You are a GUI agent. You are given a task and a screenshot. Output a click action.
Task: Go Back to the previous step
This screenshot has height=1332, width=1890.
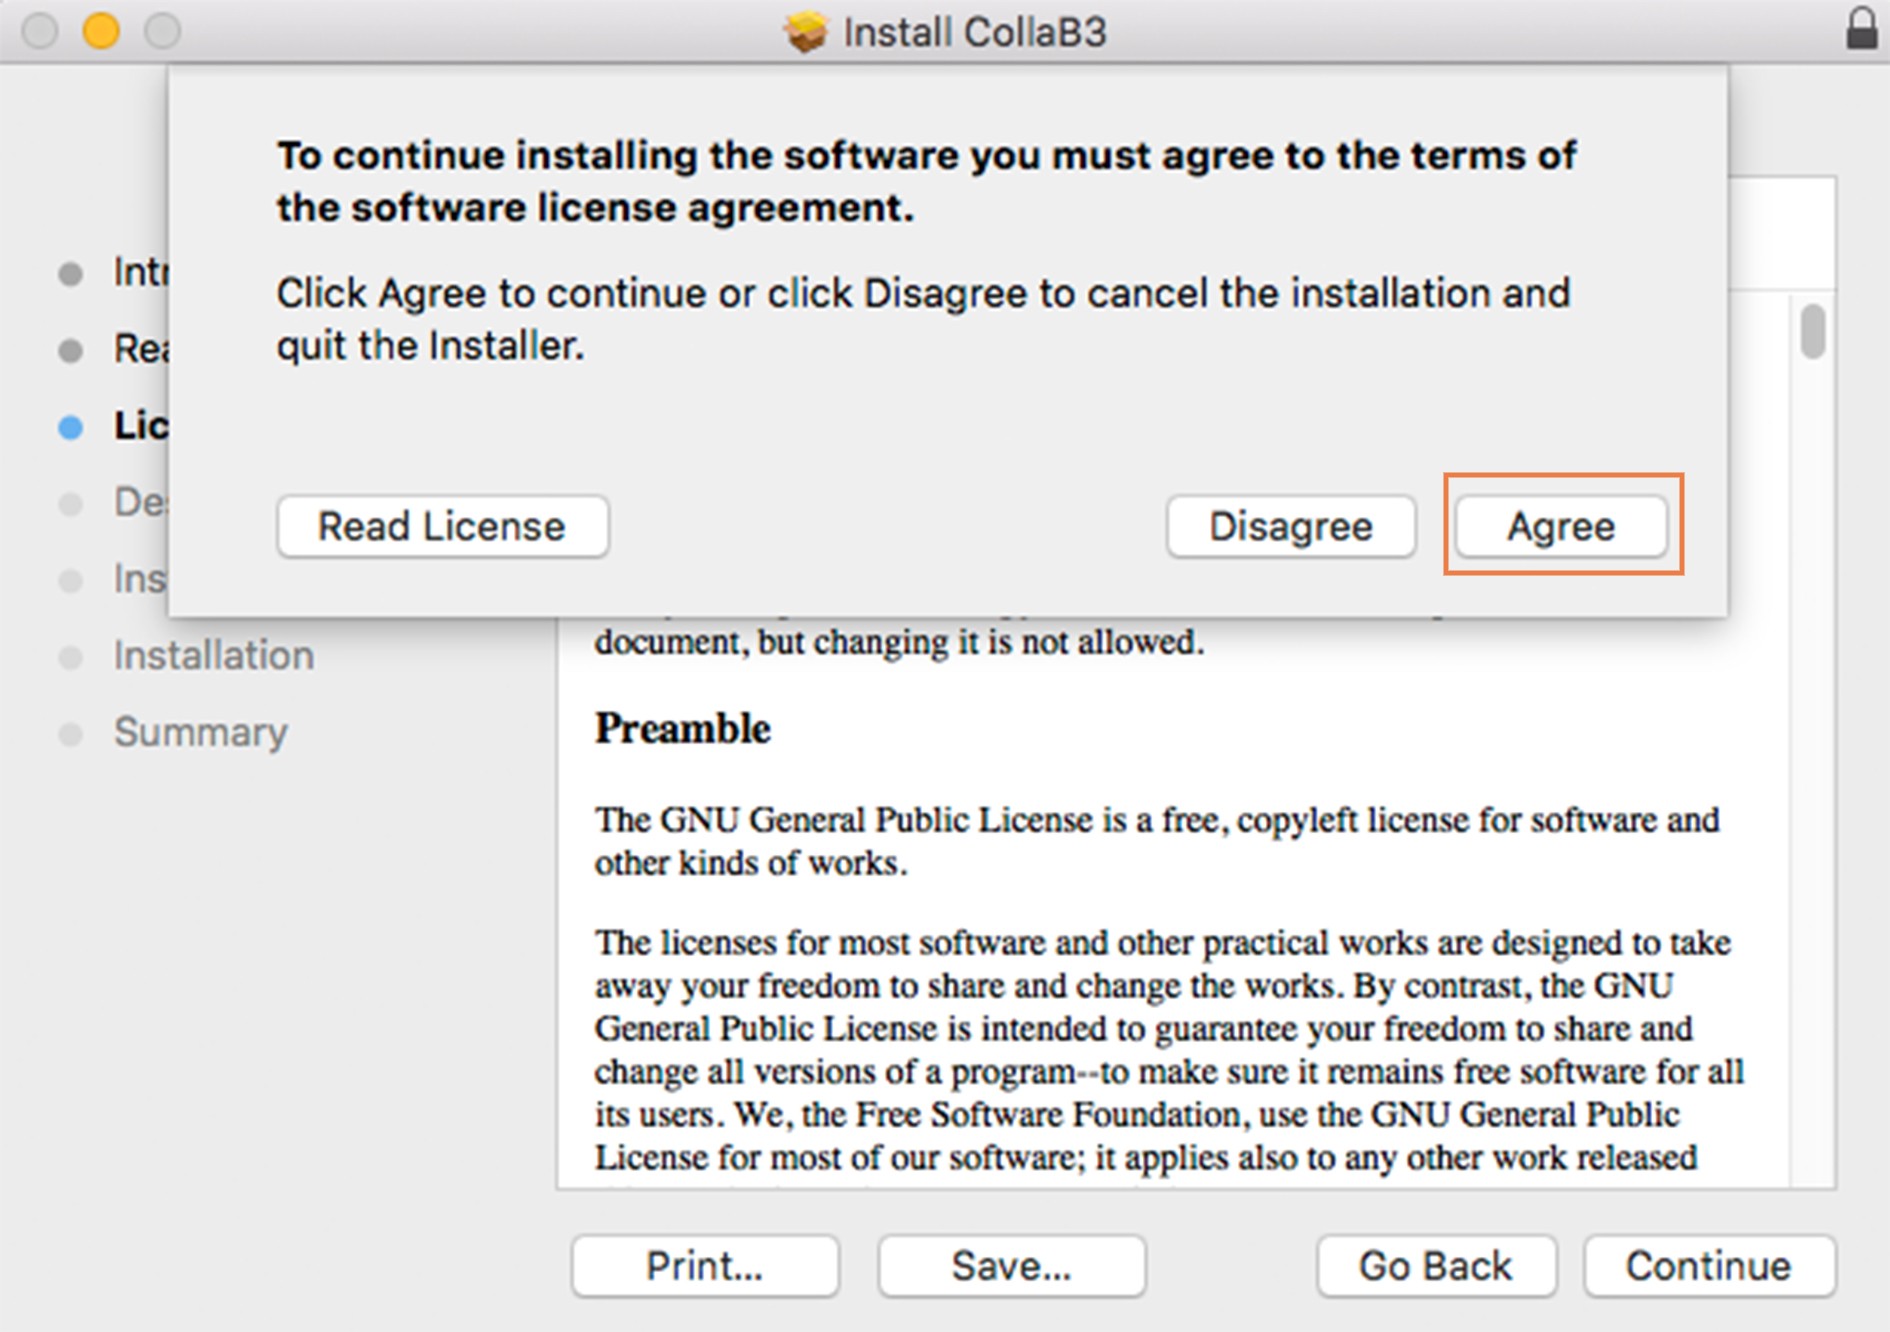1435,1266
